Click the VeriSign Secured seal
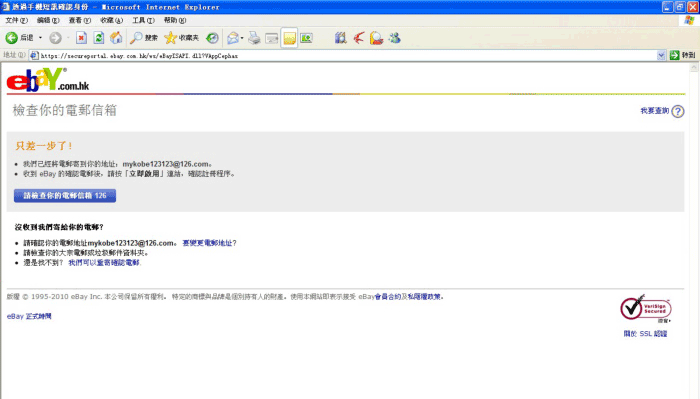The width and height of the screenshot is (700, 399). pos(646,308)
